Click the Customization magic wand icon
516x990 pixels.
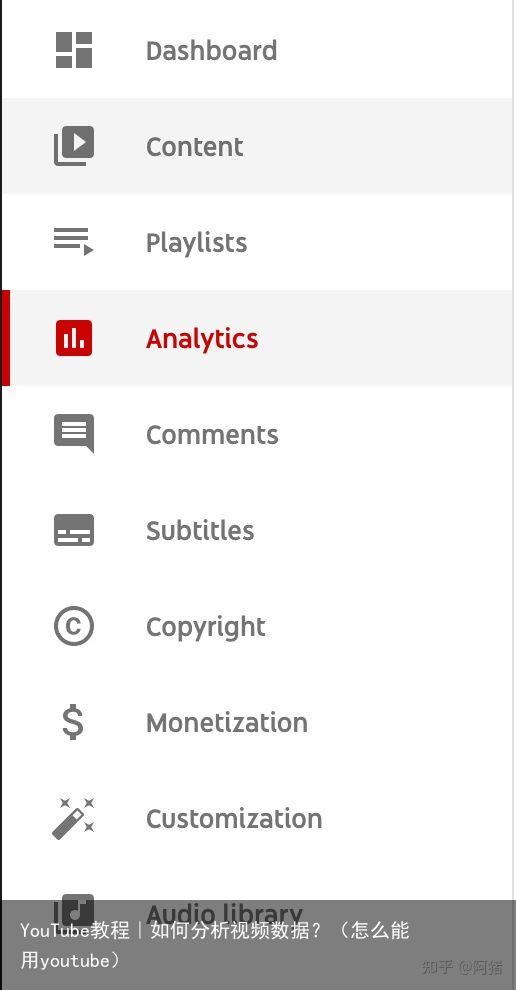click(73, 818)
